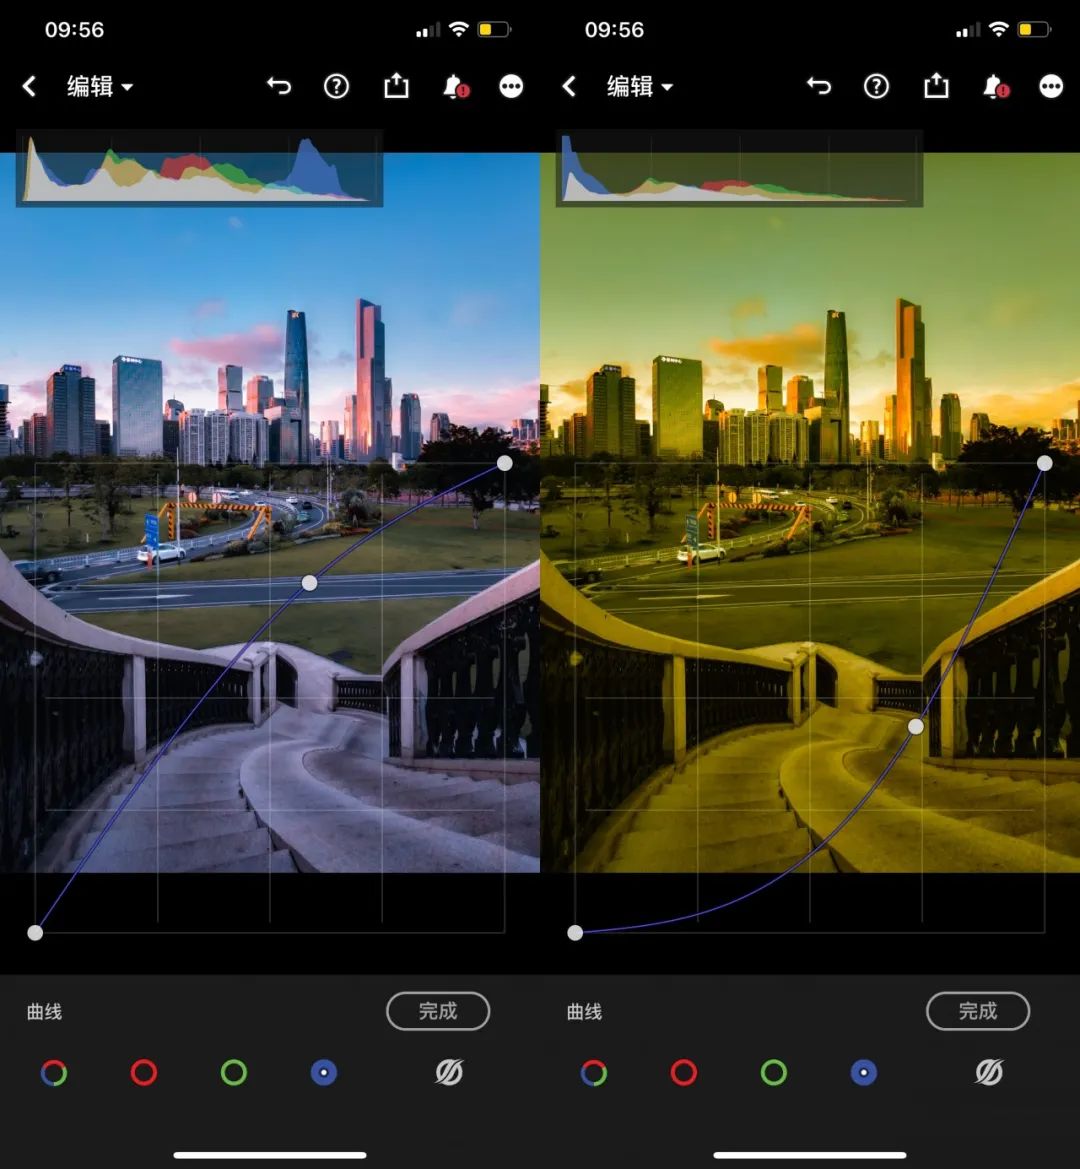This screenshot has height=1169, width=1080.
Task: Select bottom-left curve endpoint on right screen
Action: click(575, 933)
